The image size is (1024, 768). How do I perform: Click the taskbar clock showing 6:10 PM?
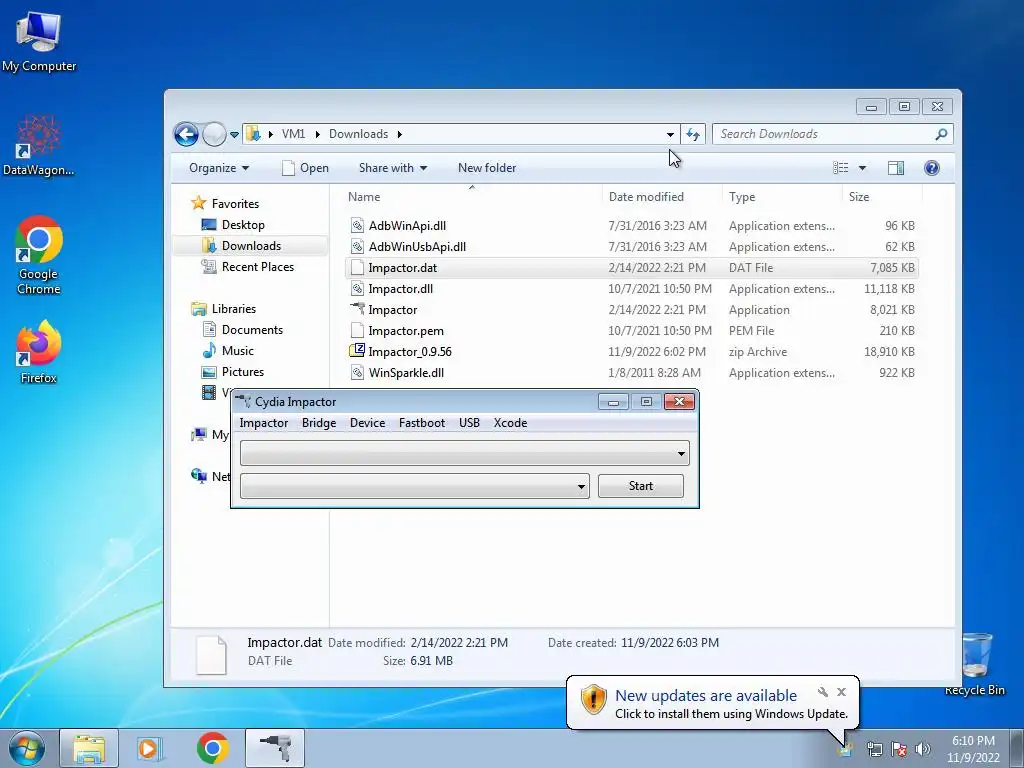point(973,749)
